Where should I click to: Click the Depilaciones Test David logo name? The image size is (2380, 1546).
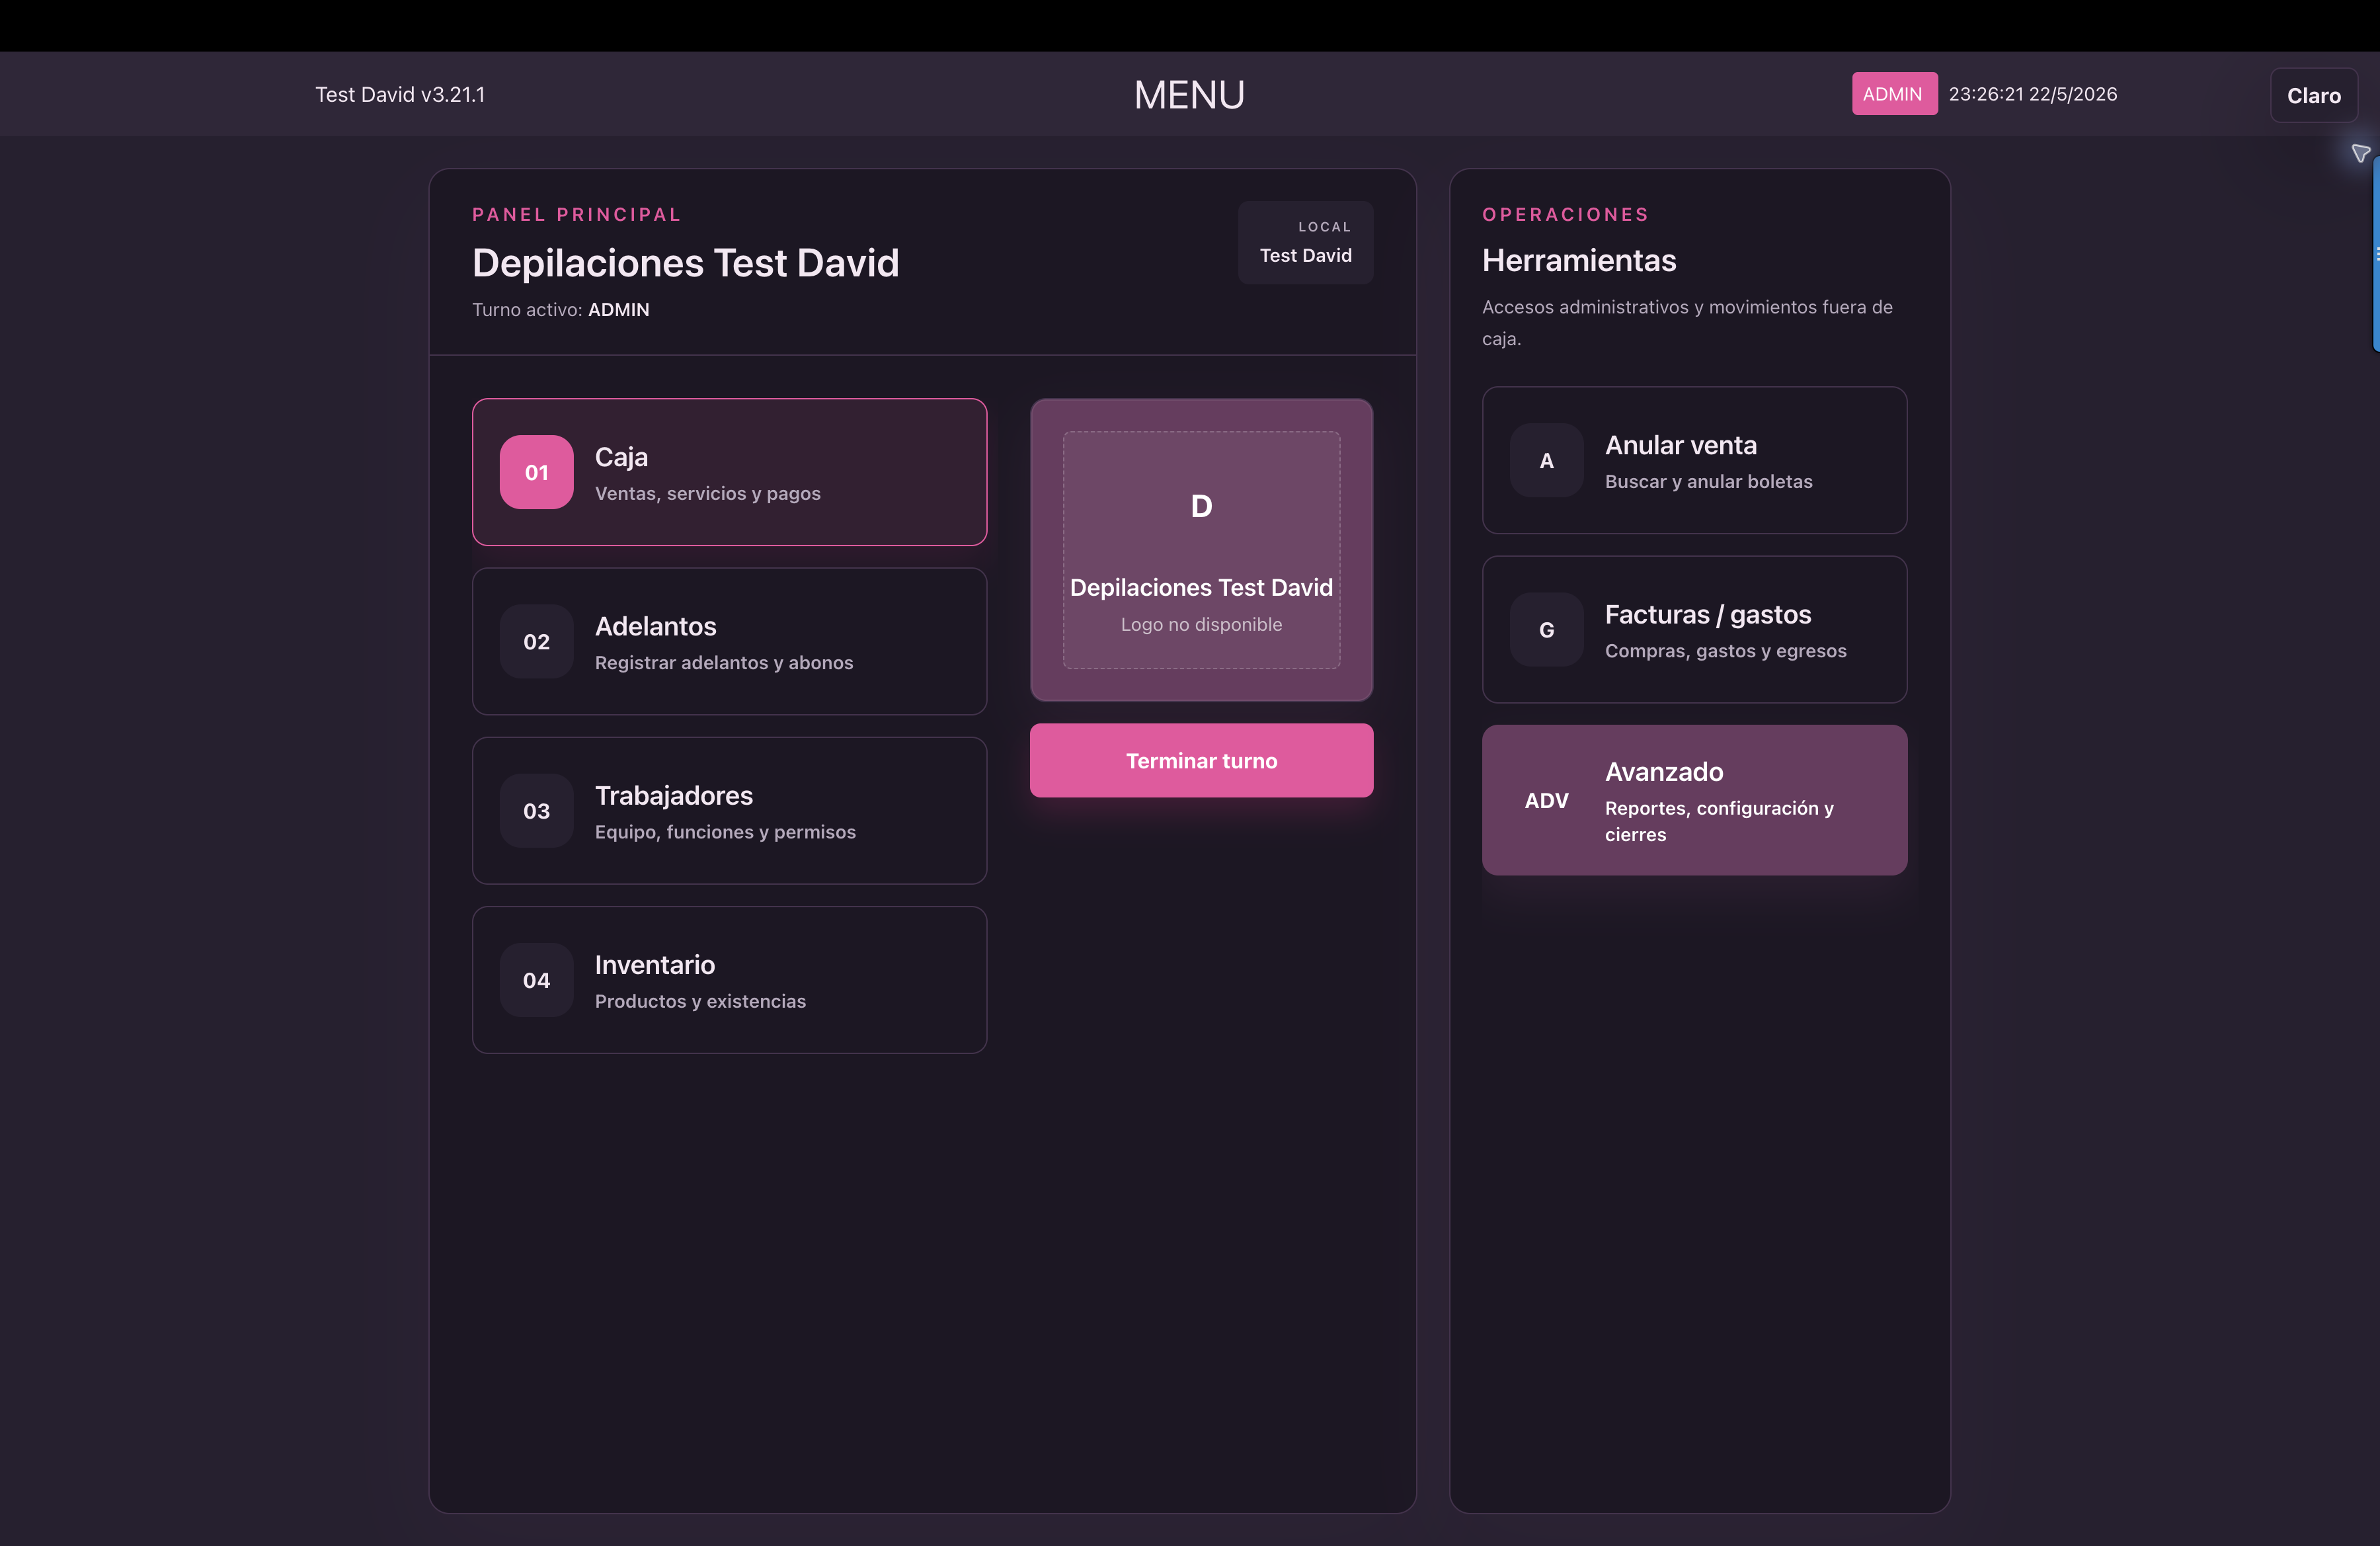[1201, 587]
